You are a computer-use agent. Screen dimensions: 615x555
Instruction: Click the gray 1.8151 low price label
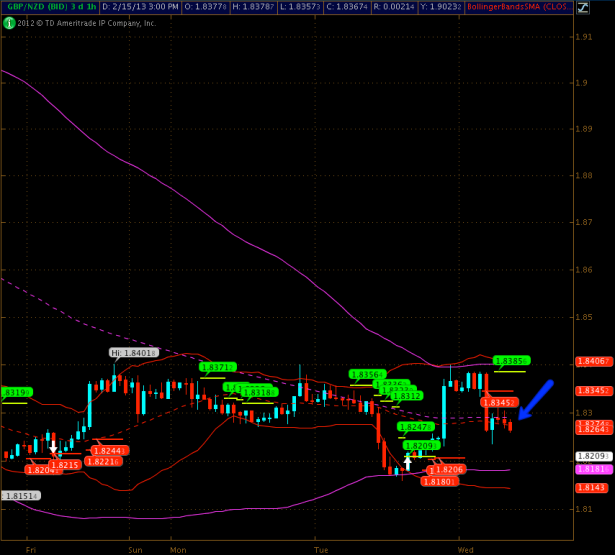[x=21, y=495]
